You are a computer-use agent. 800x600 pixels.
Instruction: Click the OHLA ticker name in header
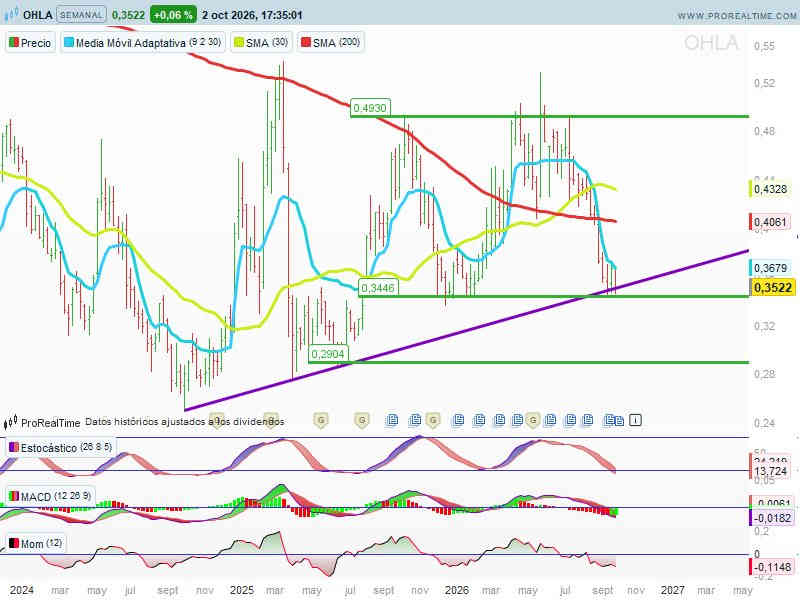pyautogui.click(x=38, y=15)
